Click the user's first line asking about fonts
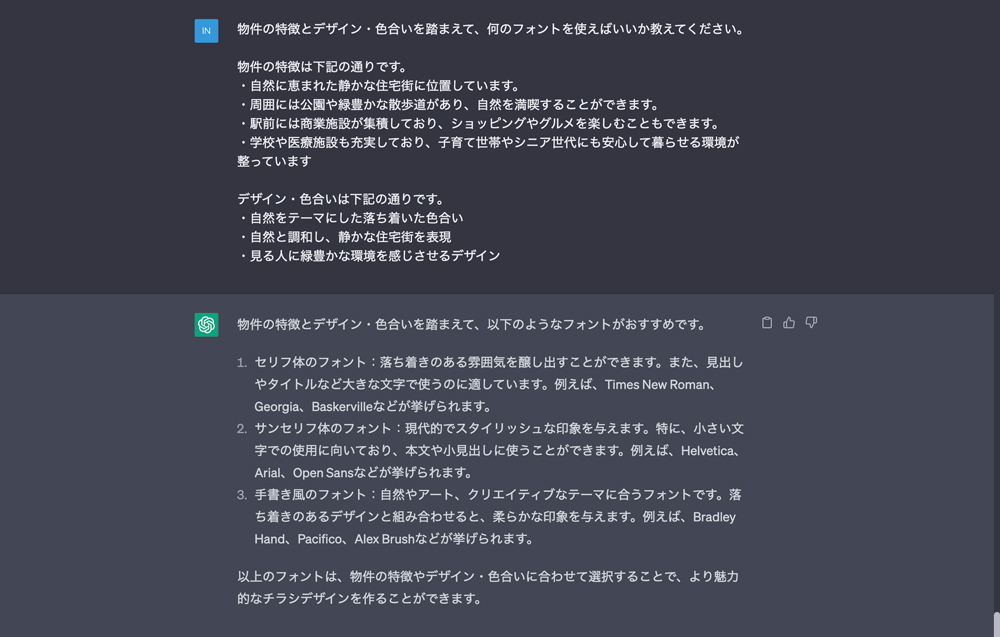 point(491,29)
